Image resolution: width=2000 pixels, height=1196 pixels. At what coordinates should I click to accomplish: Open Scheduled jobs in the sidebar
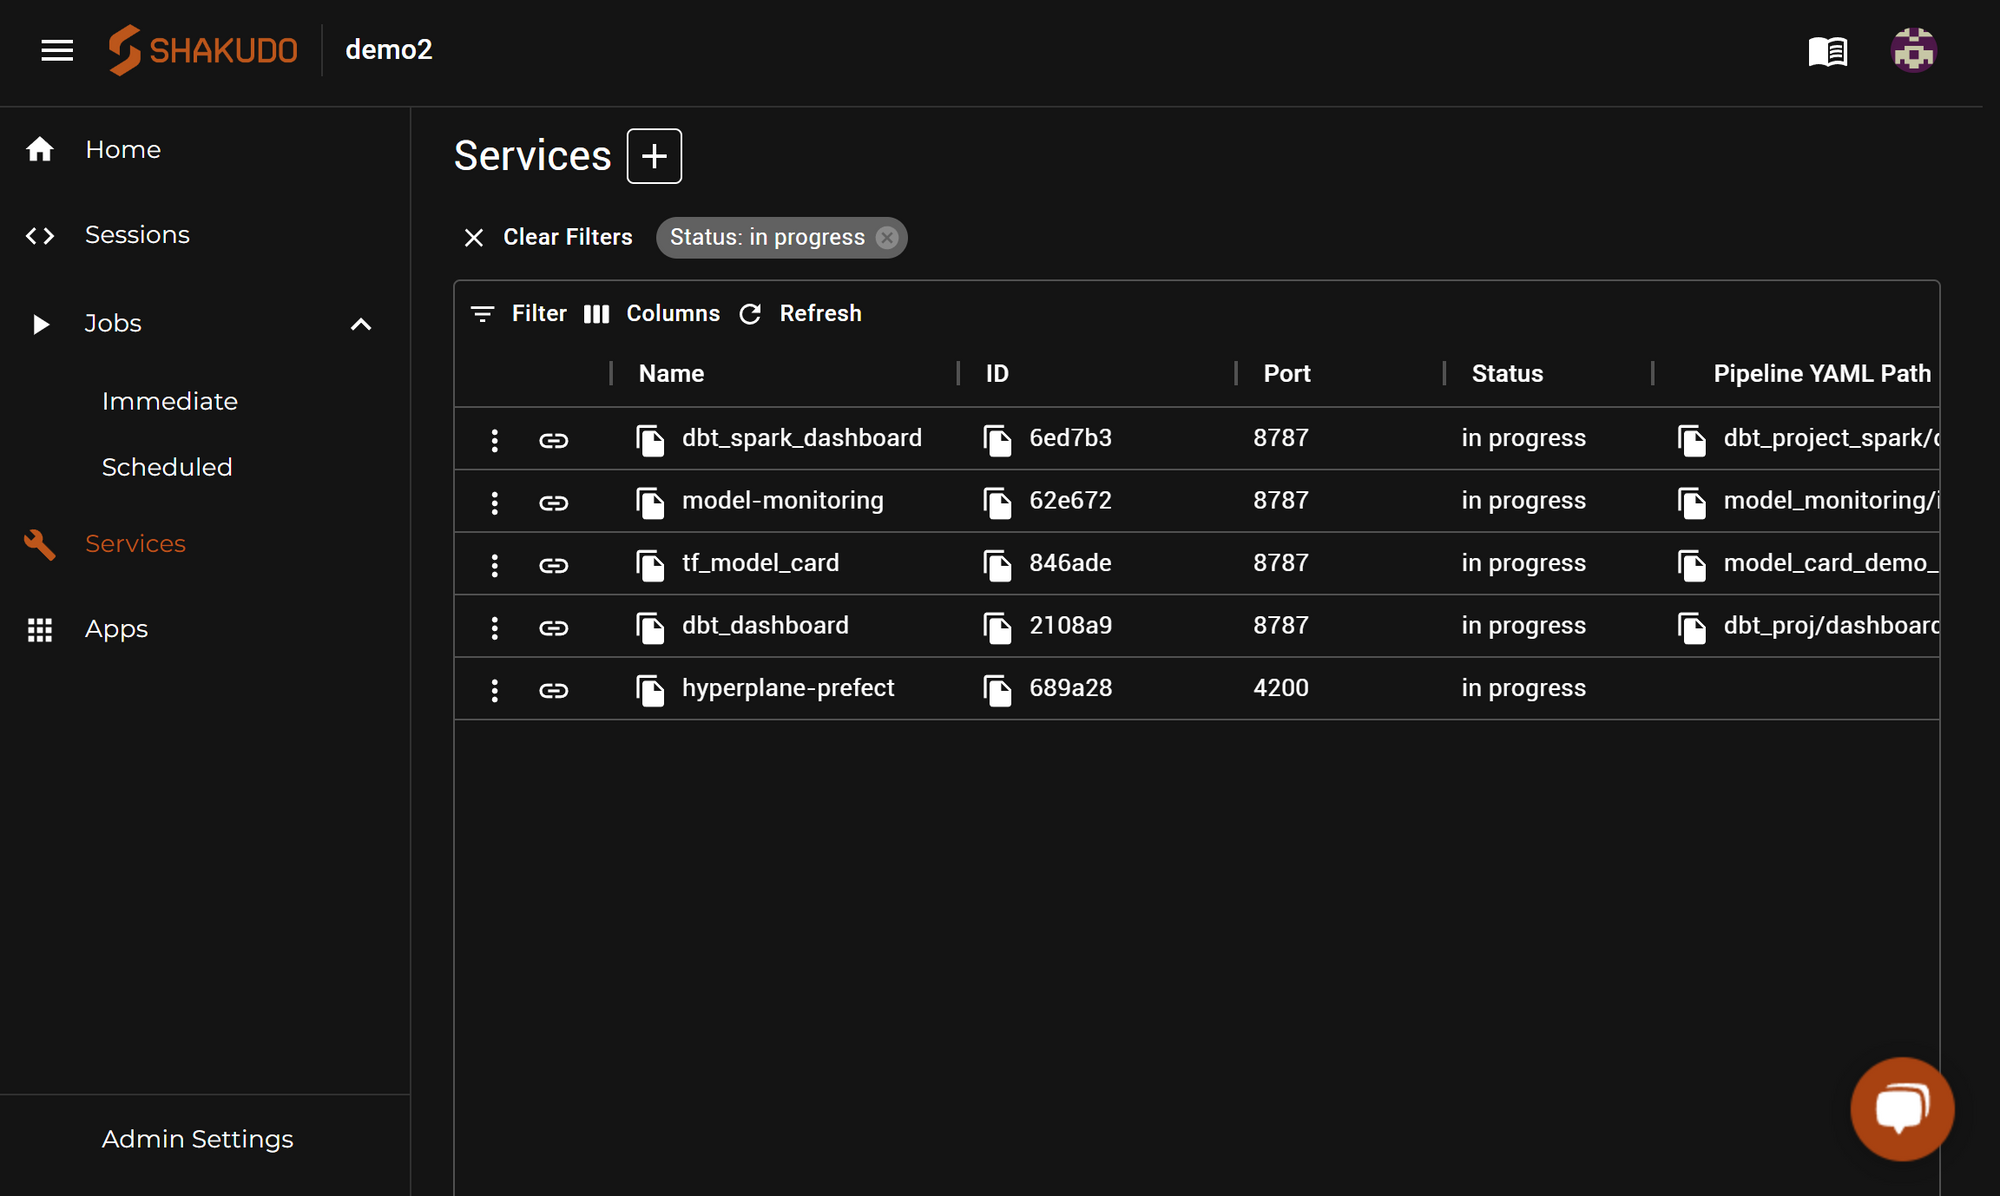pos(167,467)
